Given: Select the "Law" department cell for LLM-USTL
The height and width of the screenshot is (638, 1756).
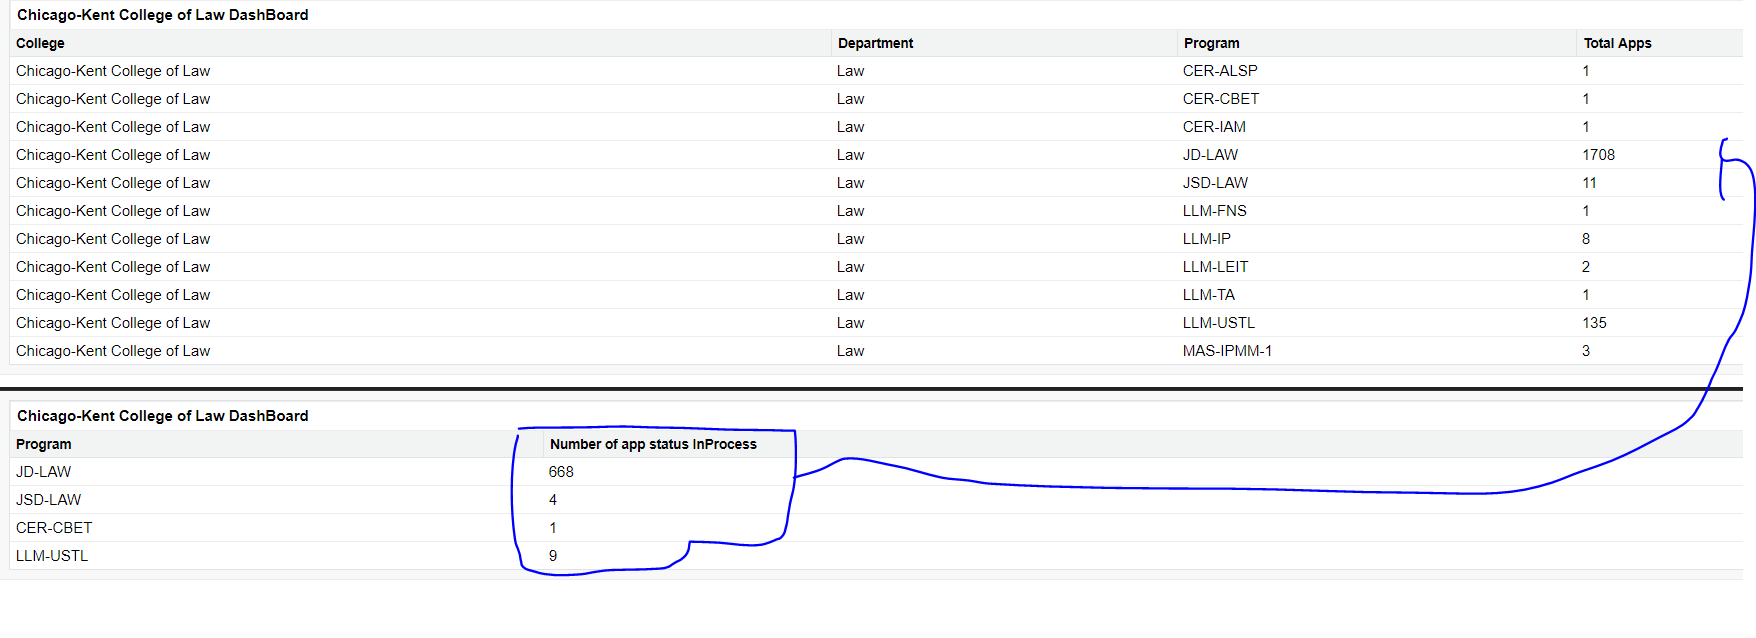Looking at the screenshot, I should pyautogui.click(x=850, y=323).
